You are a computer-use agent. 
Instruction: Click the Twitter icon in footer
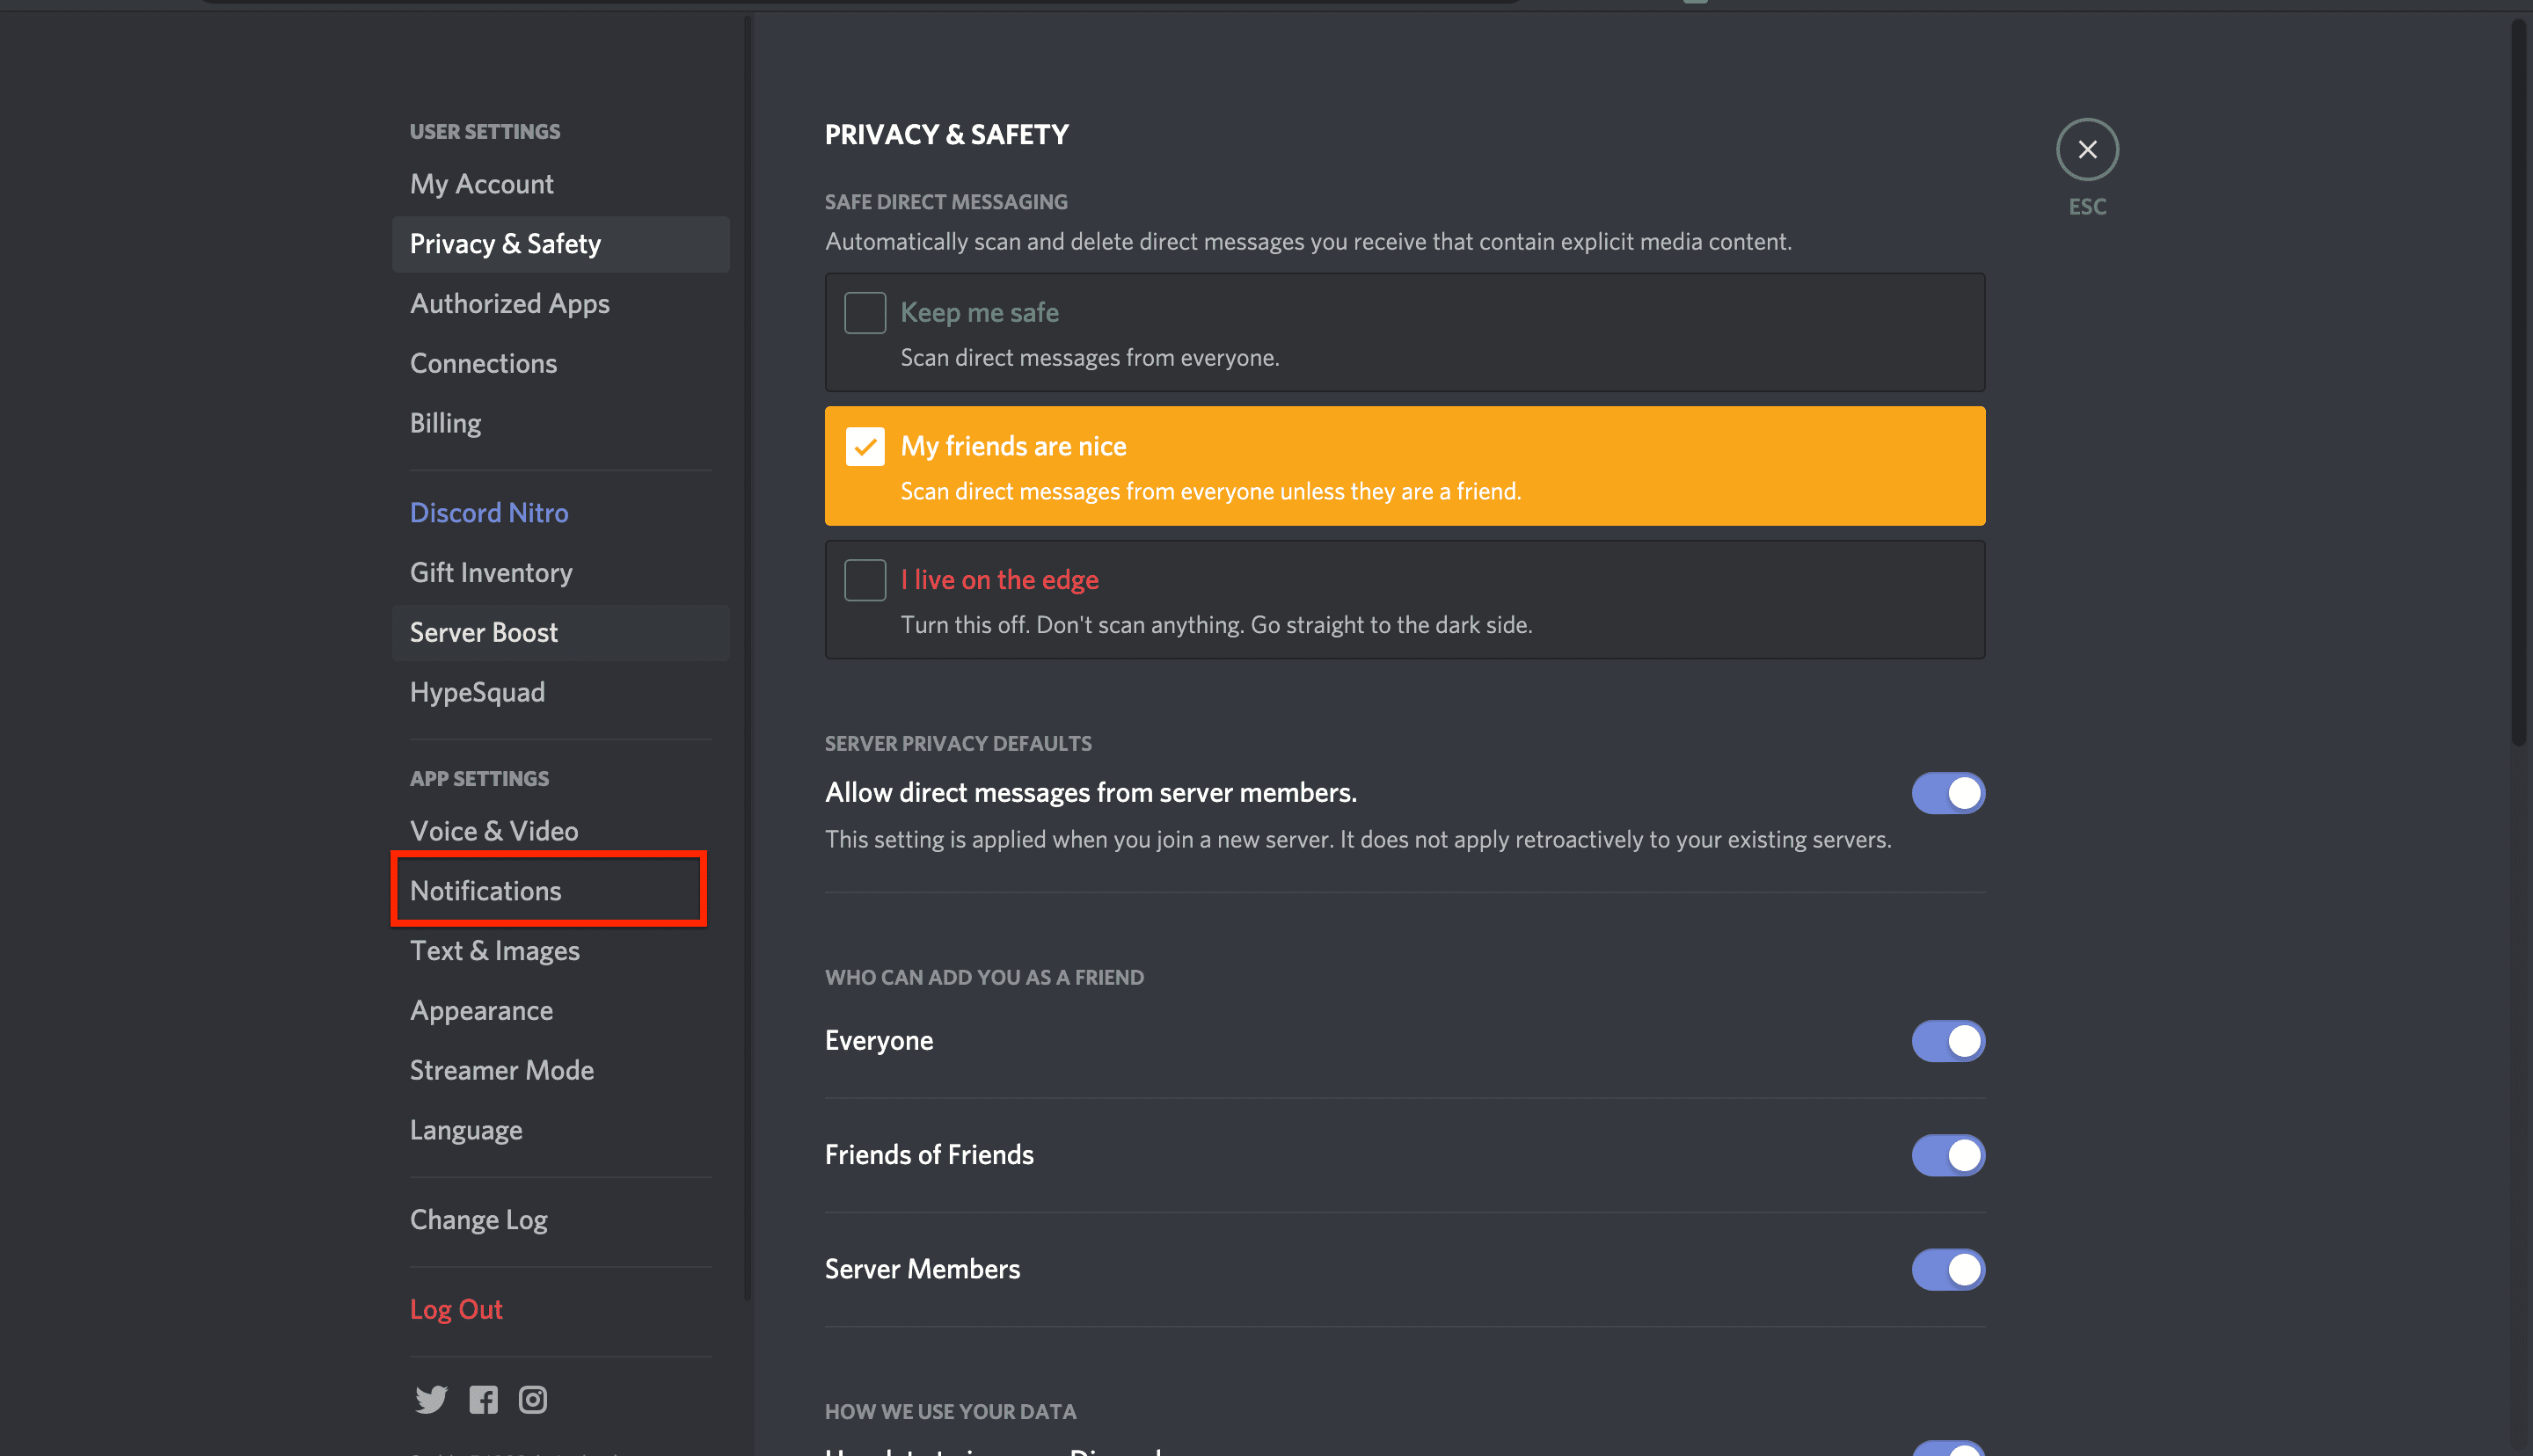[x=432, y=1395]
